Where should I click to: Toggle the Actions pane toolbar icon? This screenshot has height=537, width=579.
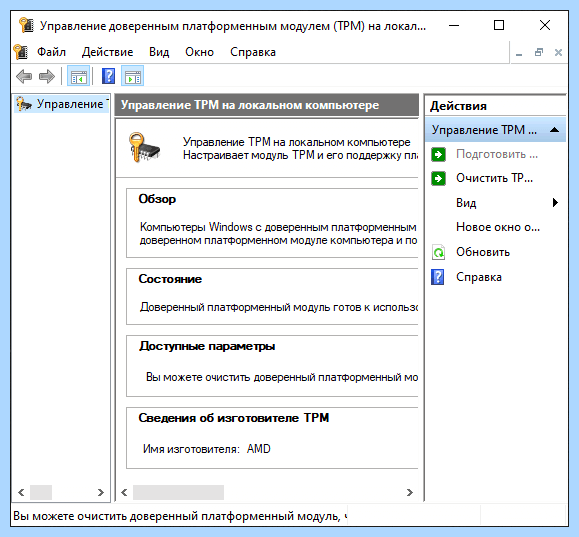click(x=133, y=76)
